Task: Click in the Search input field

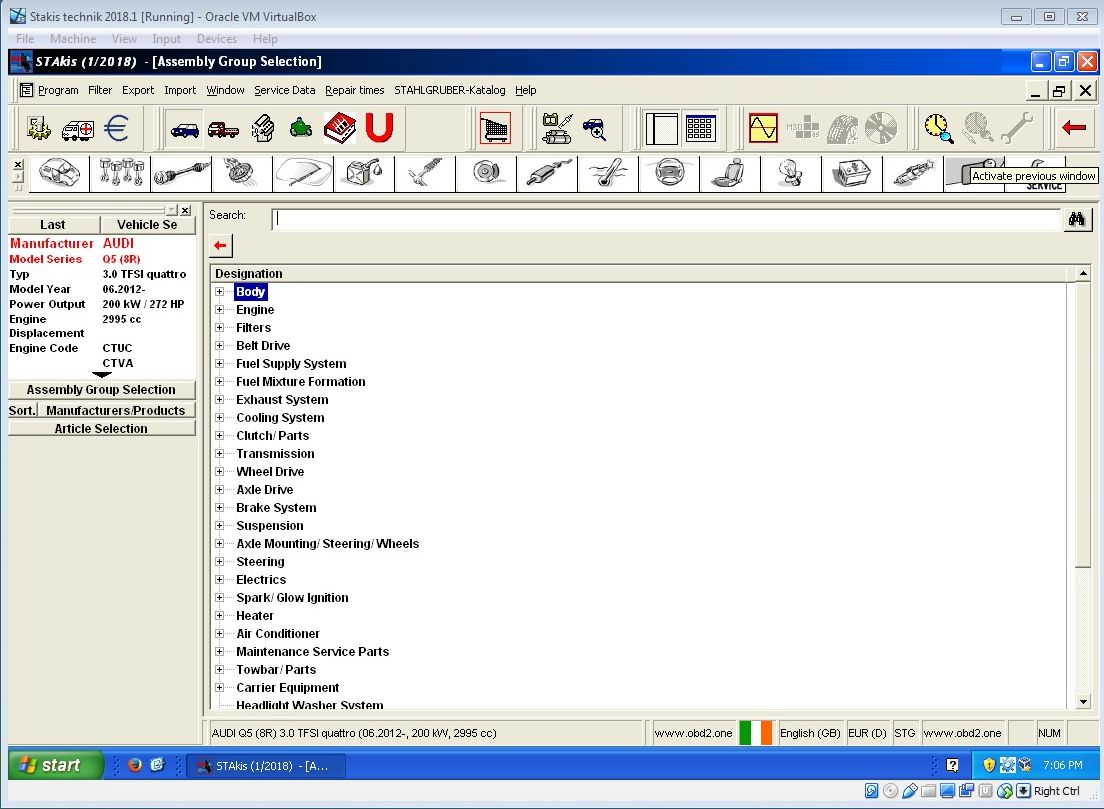Action: pos(665,219)
